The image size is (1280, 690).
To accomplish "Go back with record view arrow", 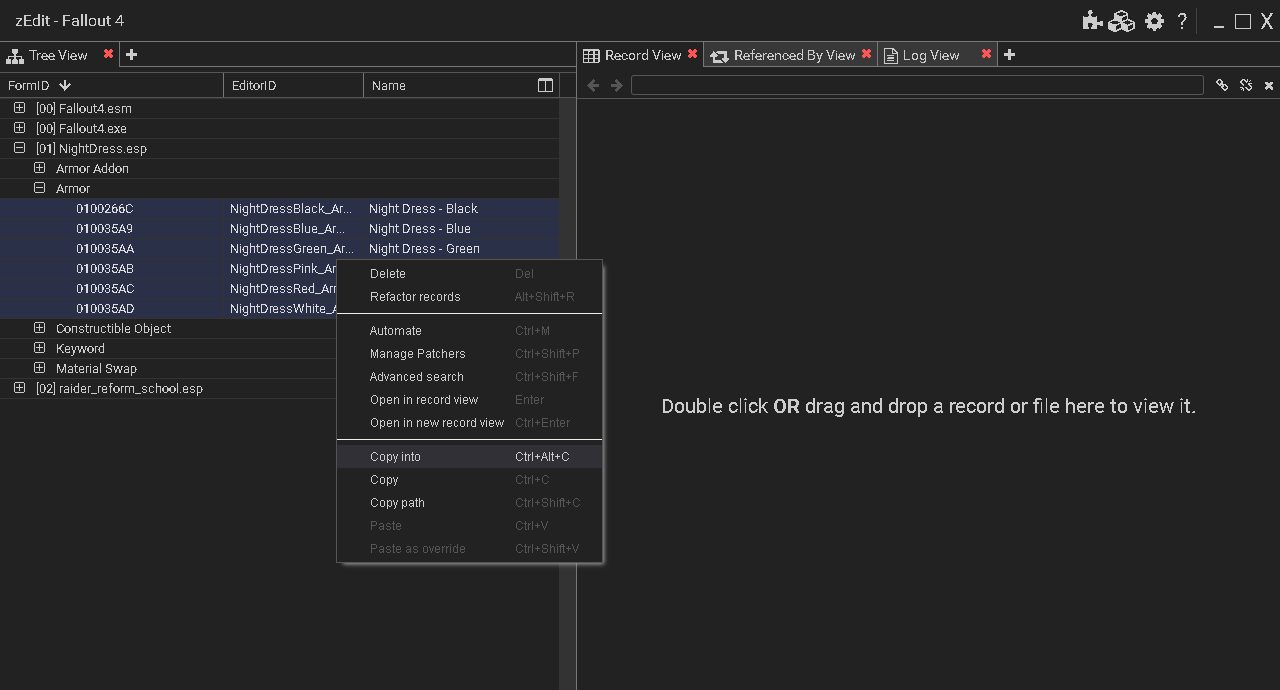I will [x=593, y=86].
